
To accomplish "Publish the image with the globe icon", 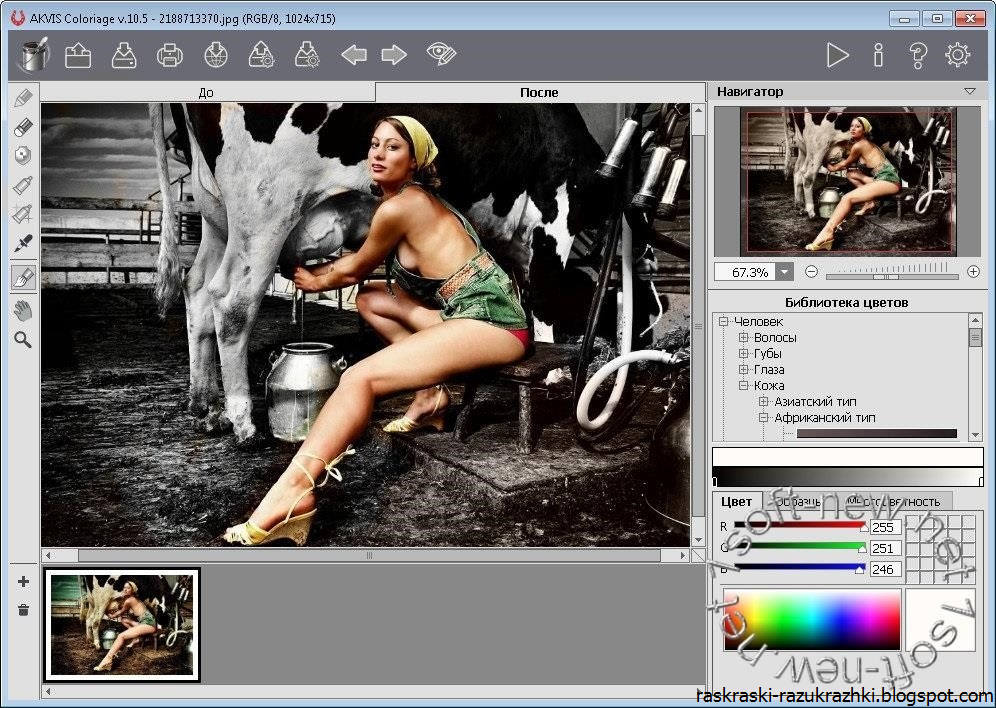I will (216, 55).
